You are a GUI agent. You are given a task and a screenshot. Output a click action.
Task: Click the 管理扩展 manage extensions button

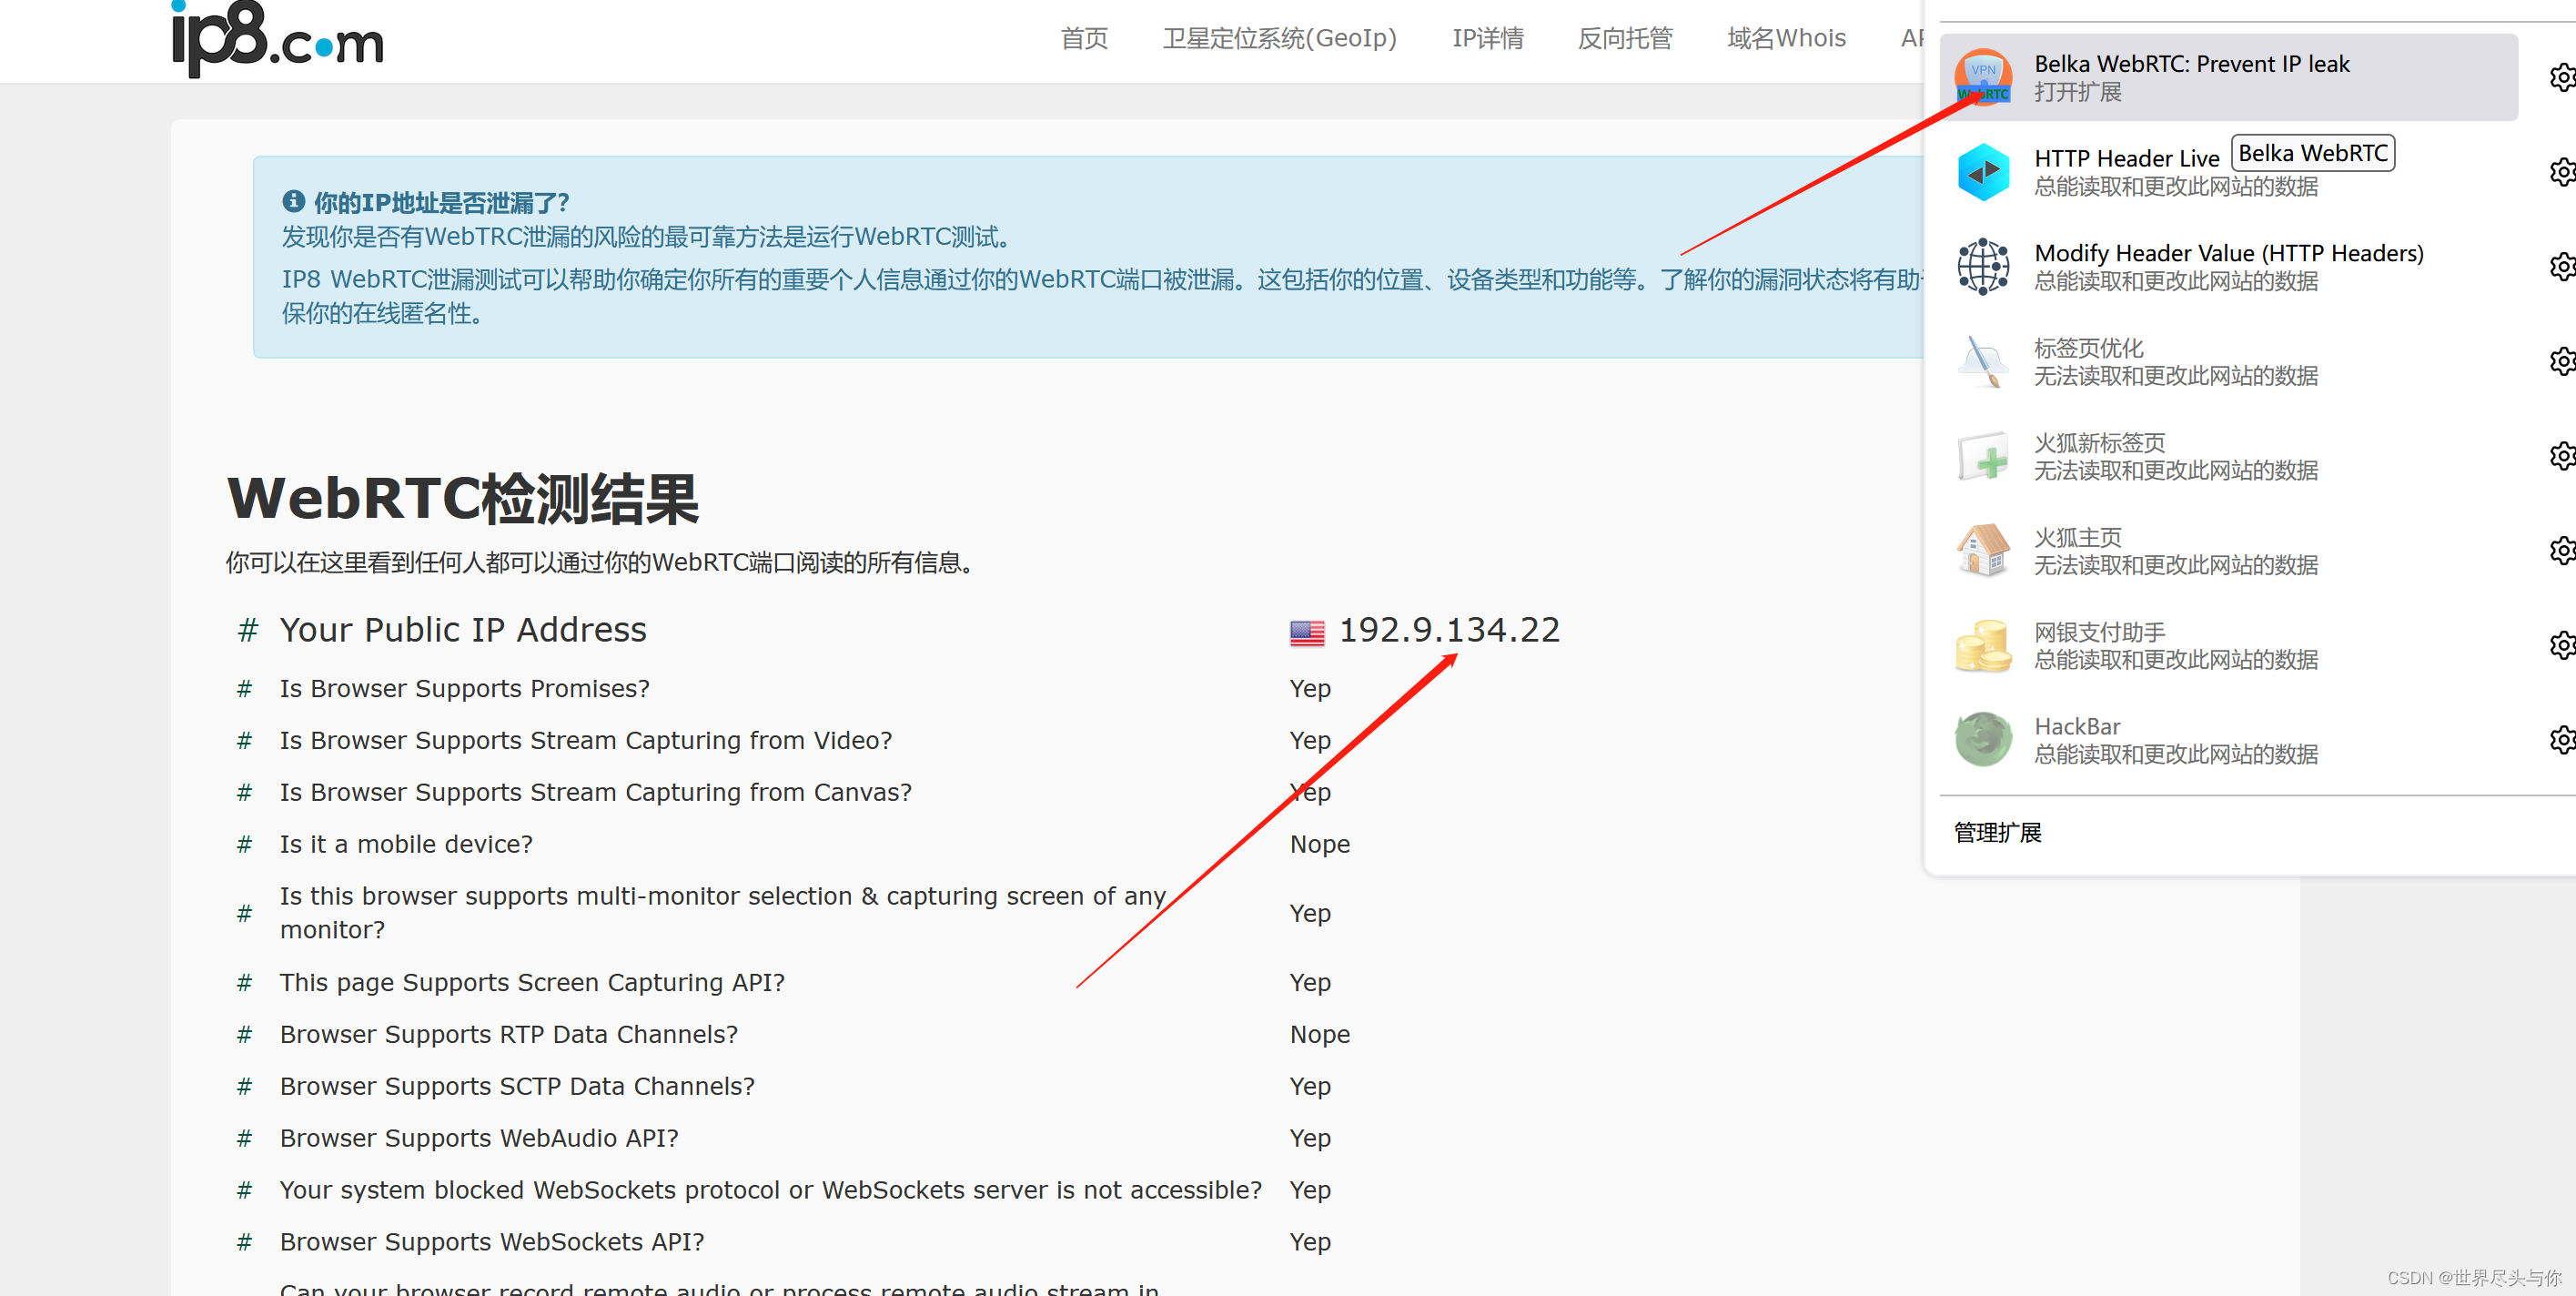click(1997, 832)
